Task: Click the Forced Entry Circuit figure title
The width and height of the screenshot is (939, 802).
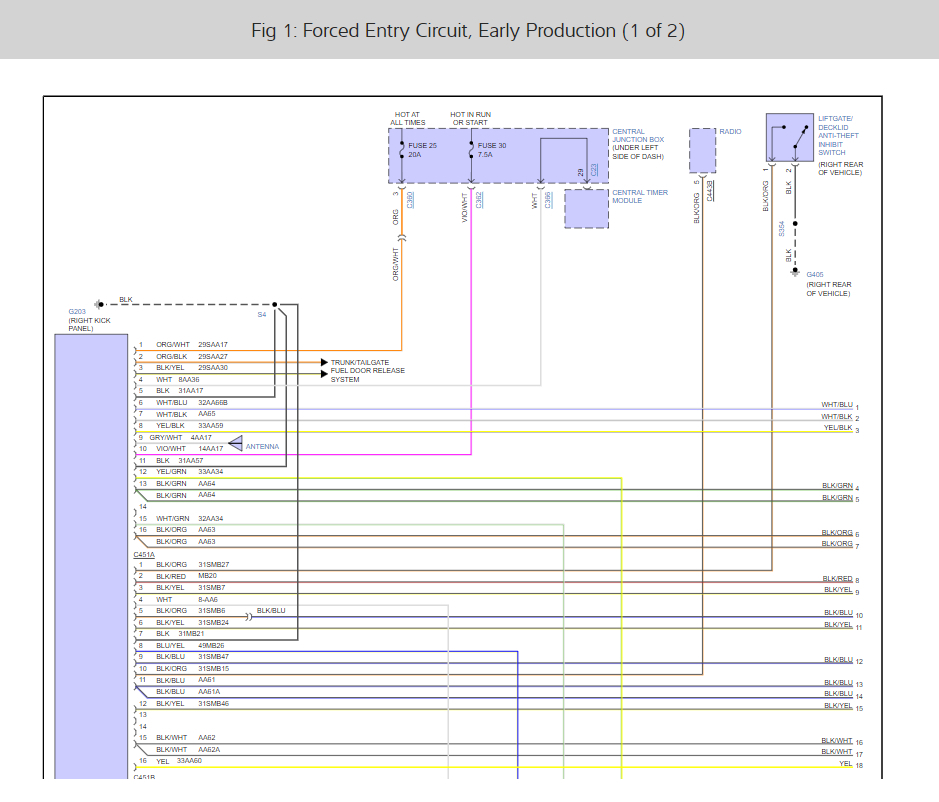Action: coord(468,30)
